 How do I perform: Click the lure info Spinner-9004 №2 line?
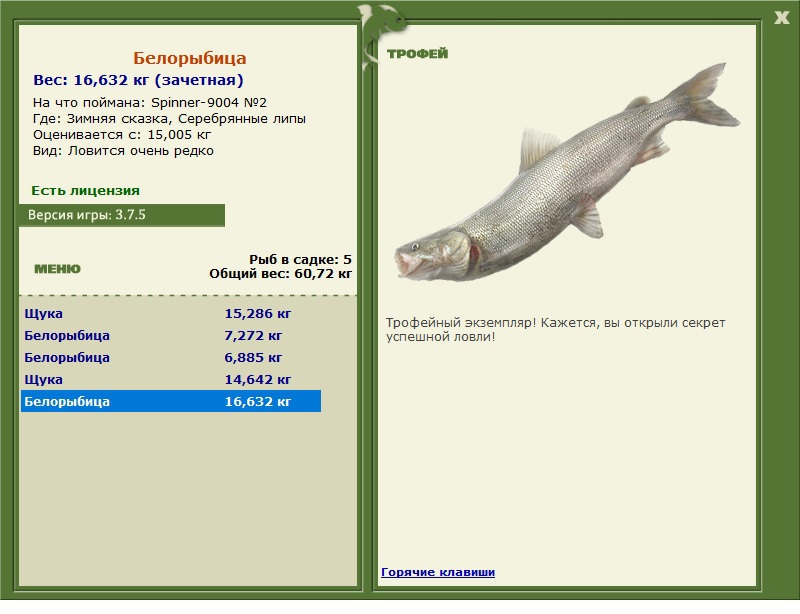pyautogui.click(x=149, y=103)
